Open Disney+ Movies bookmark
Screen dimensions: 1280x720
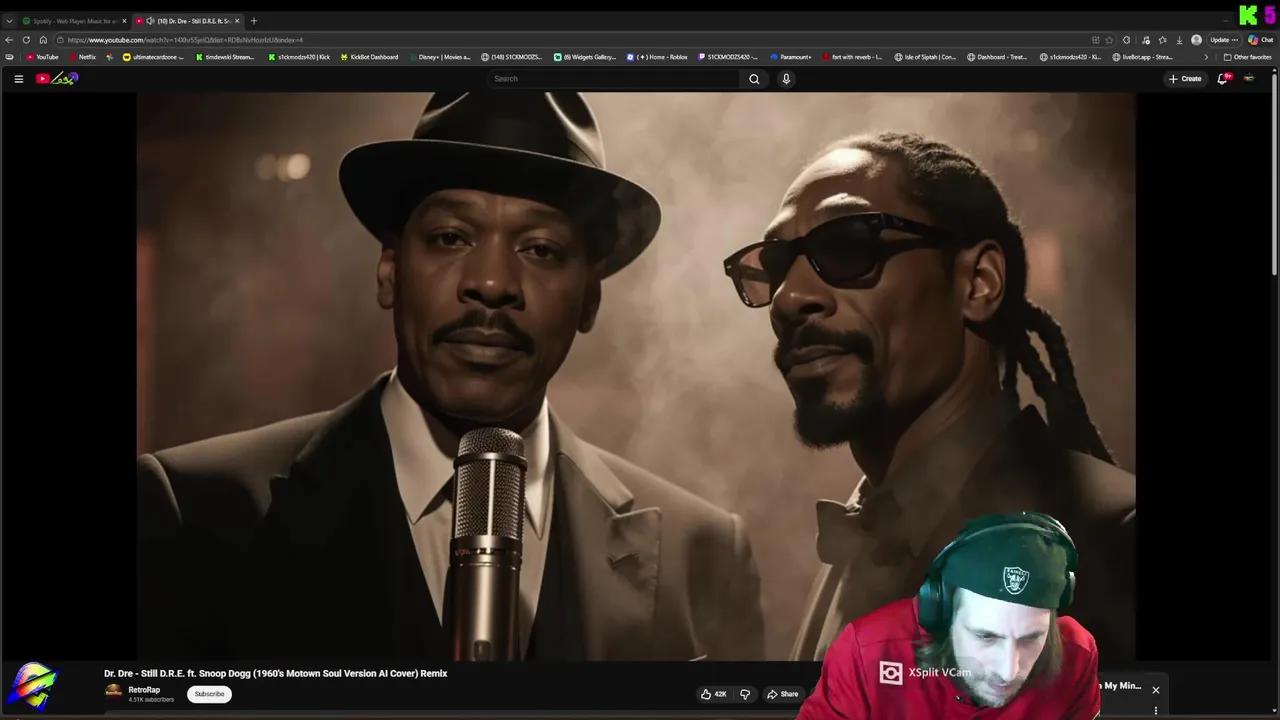point(439,57)
